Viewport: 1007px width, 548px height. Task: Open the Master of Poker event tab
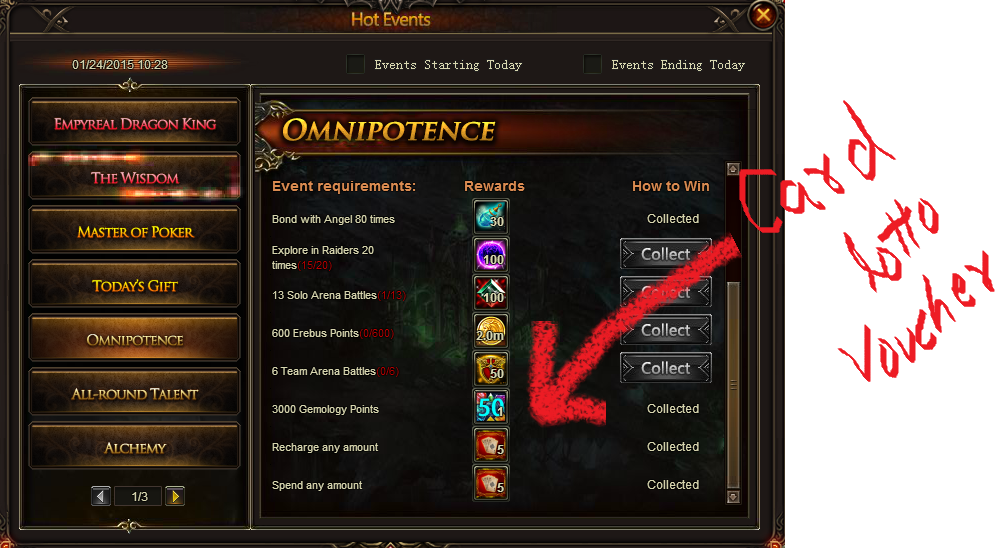tap(135, 231)
